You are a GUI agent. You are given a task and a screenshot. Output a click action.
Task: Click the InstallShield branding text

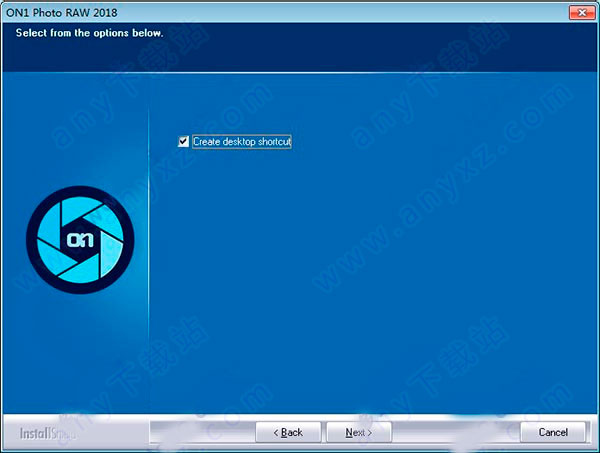click(x=48, y=433)
